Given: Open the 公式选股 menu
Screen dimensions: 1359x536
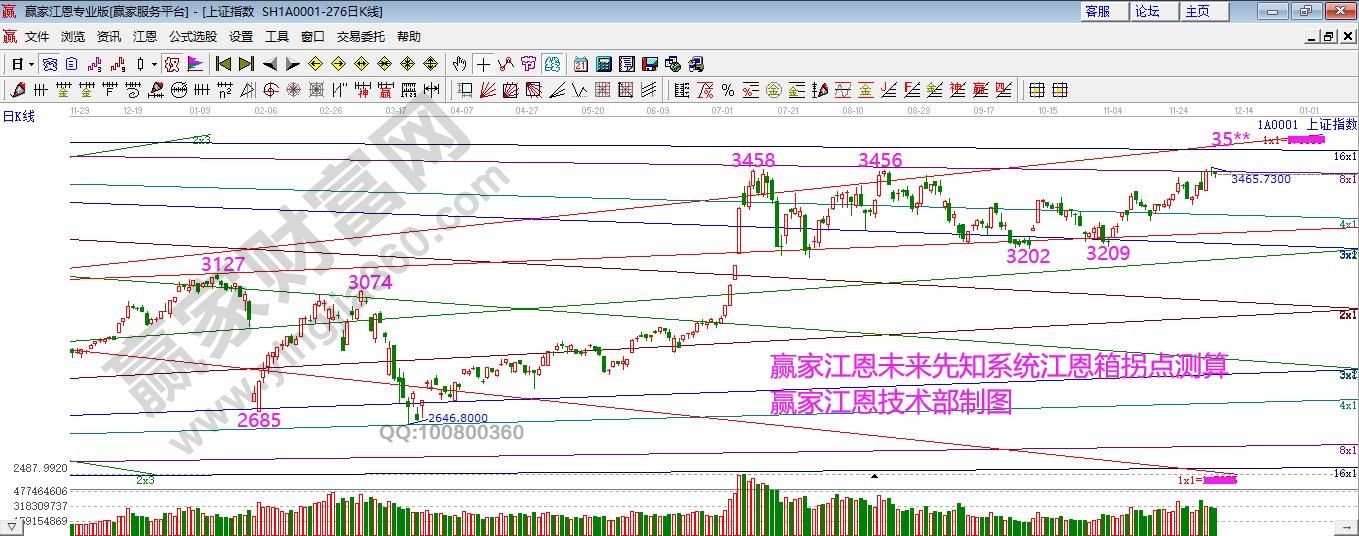Looking at the screenshot, I should (x=192, y=36).
